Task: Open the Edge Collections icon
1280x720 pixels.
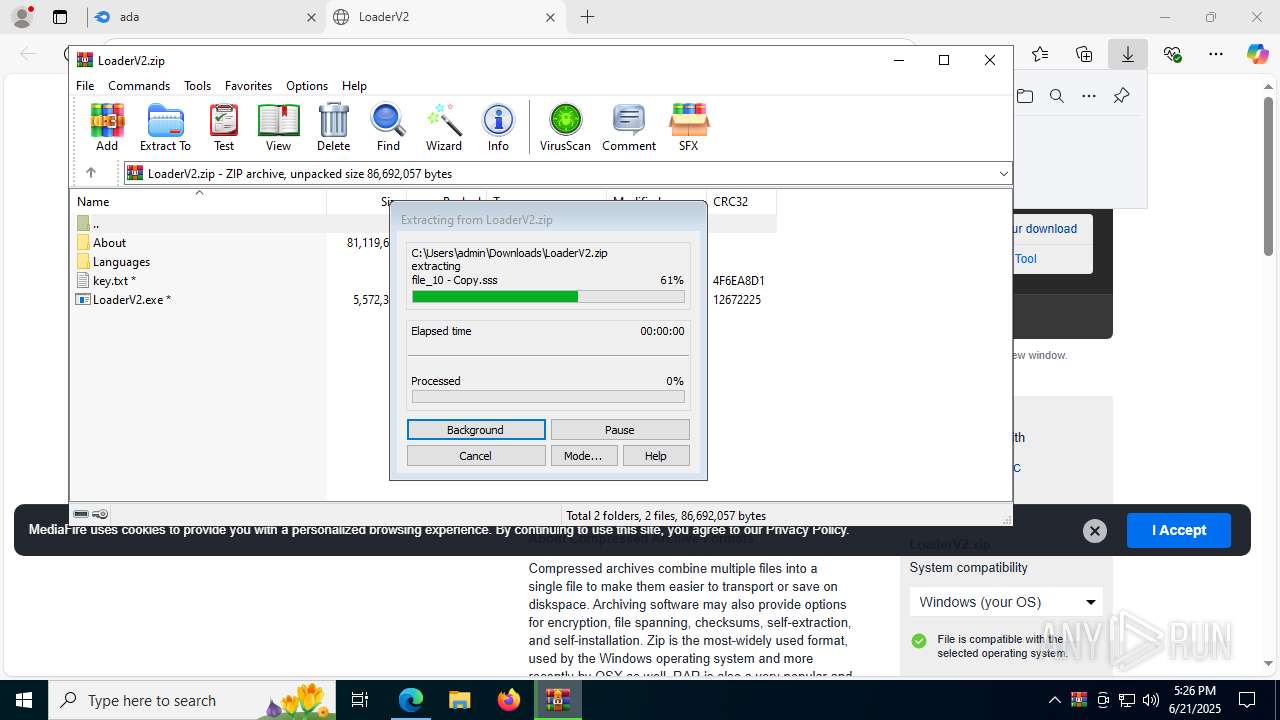Action: pyautogui.click(x=1084, y=54)
